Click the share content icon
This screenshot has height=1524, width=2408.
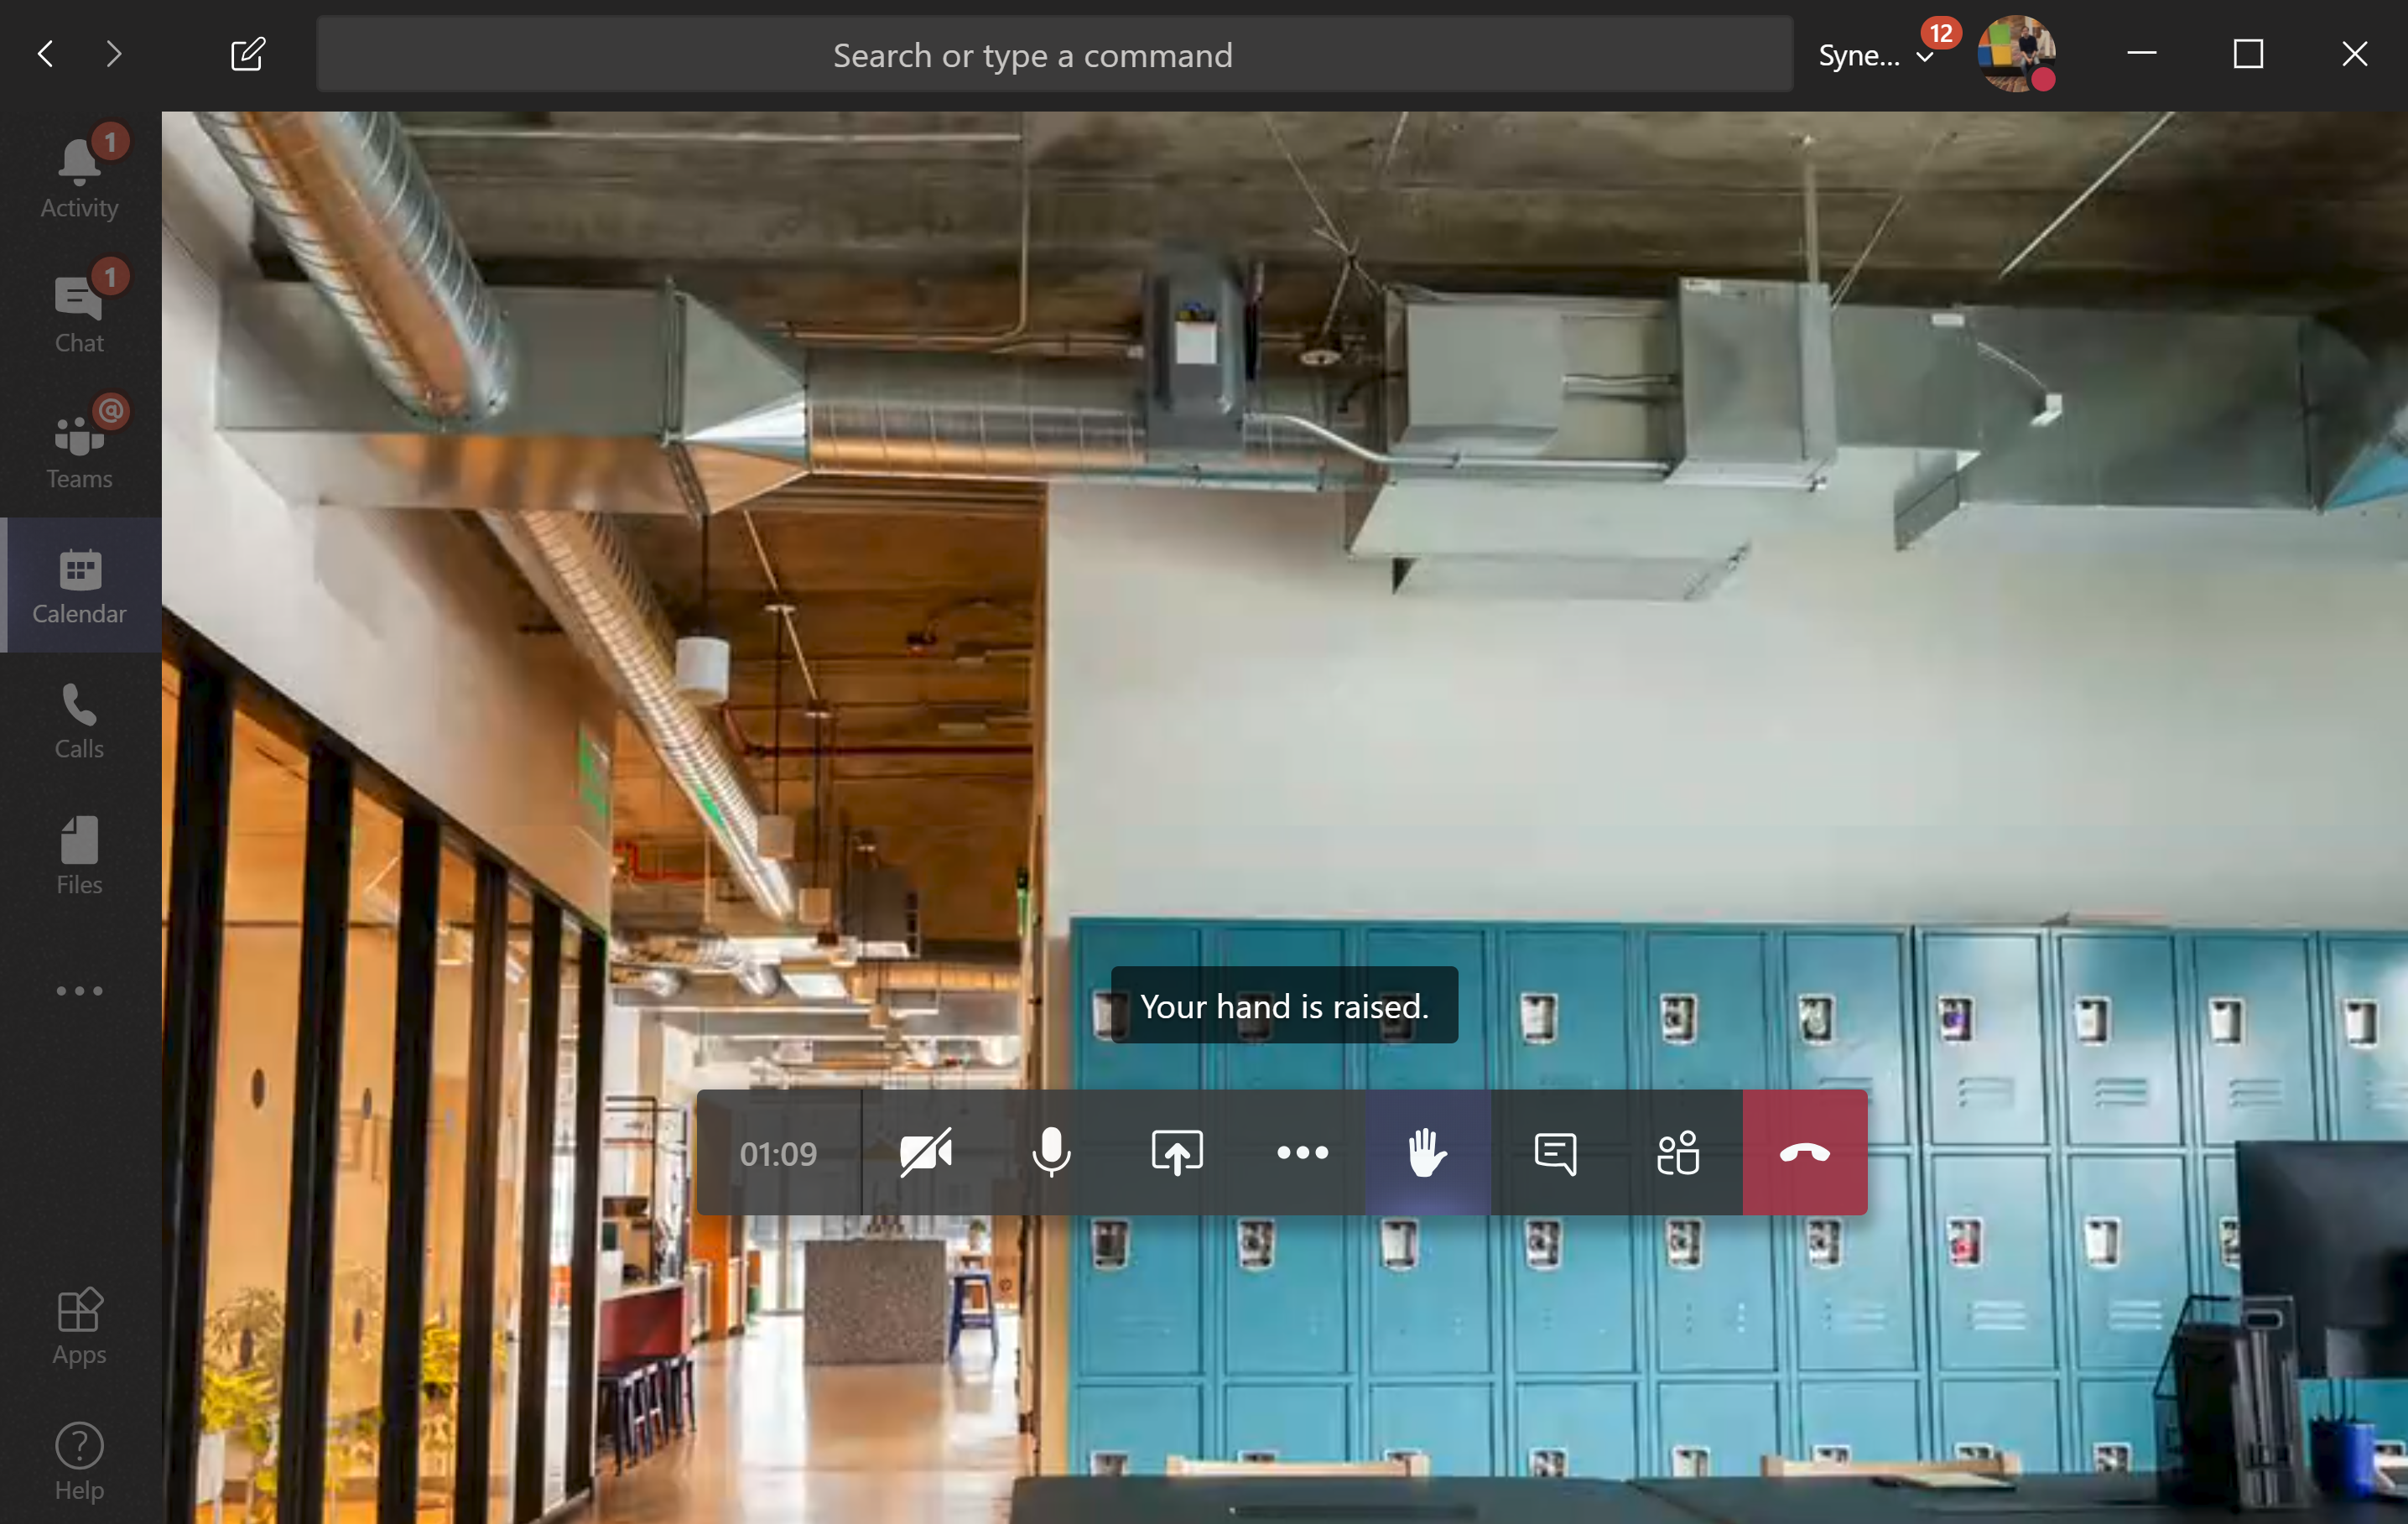1176,1152
